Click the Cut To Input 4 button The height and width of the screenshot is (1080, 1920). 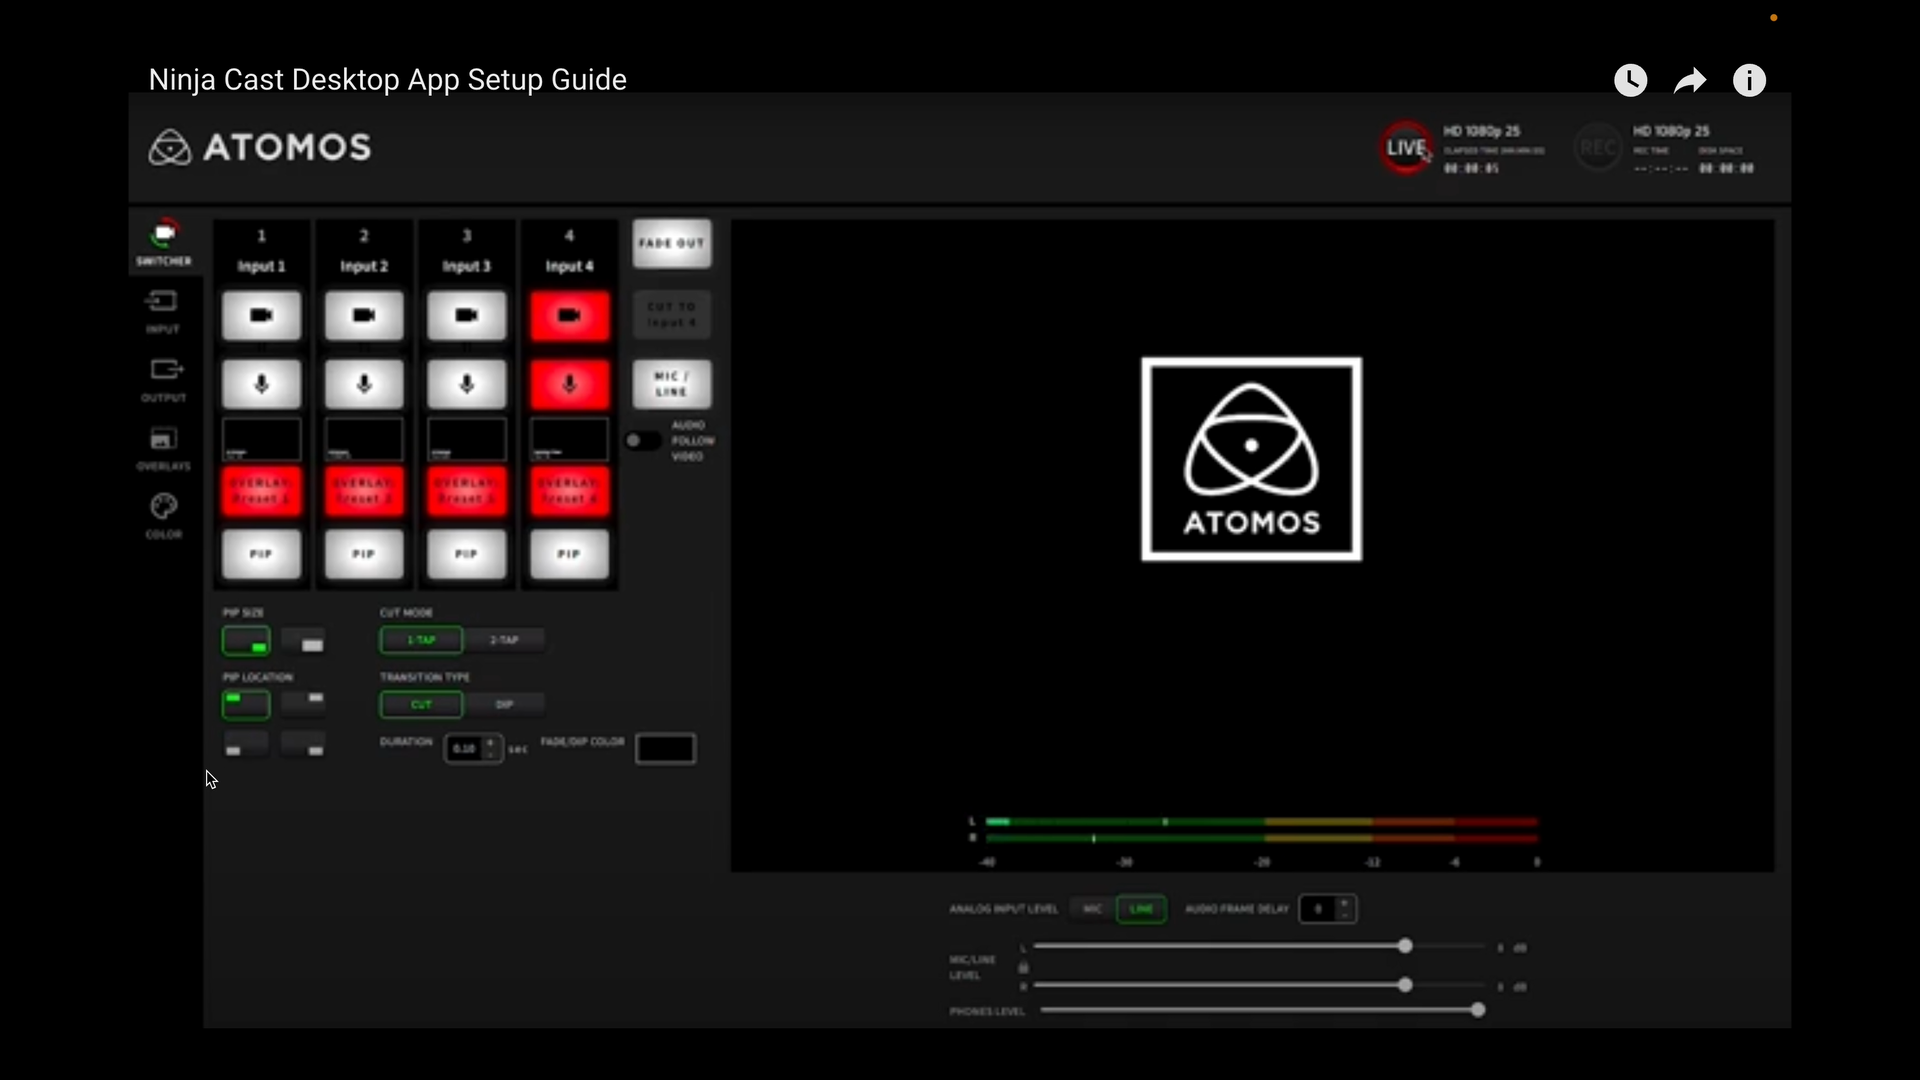pos(672,315)
